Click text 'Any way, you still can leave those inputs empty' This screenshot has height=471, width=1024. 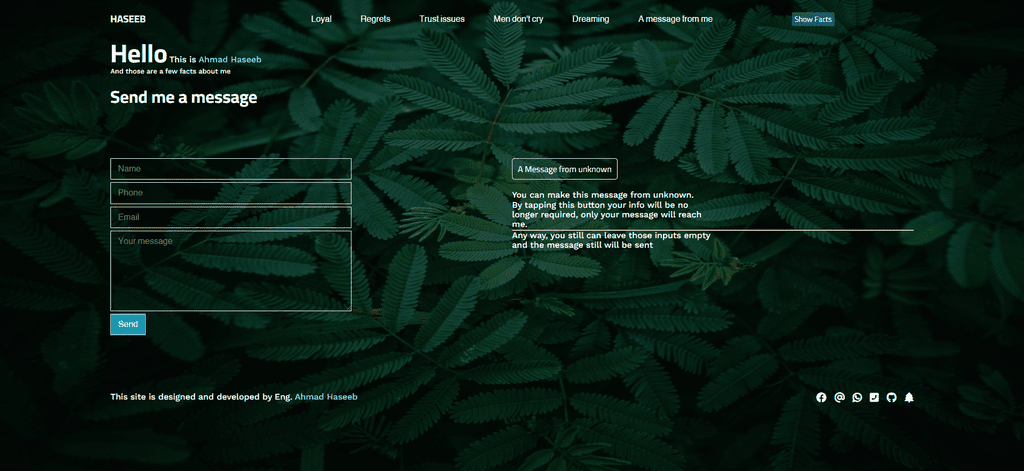tap(611, 235)
